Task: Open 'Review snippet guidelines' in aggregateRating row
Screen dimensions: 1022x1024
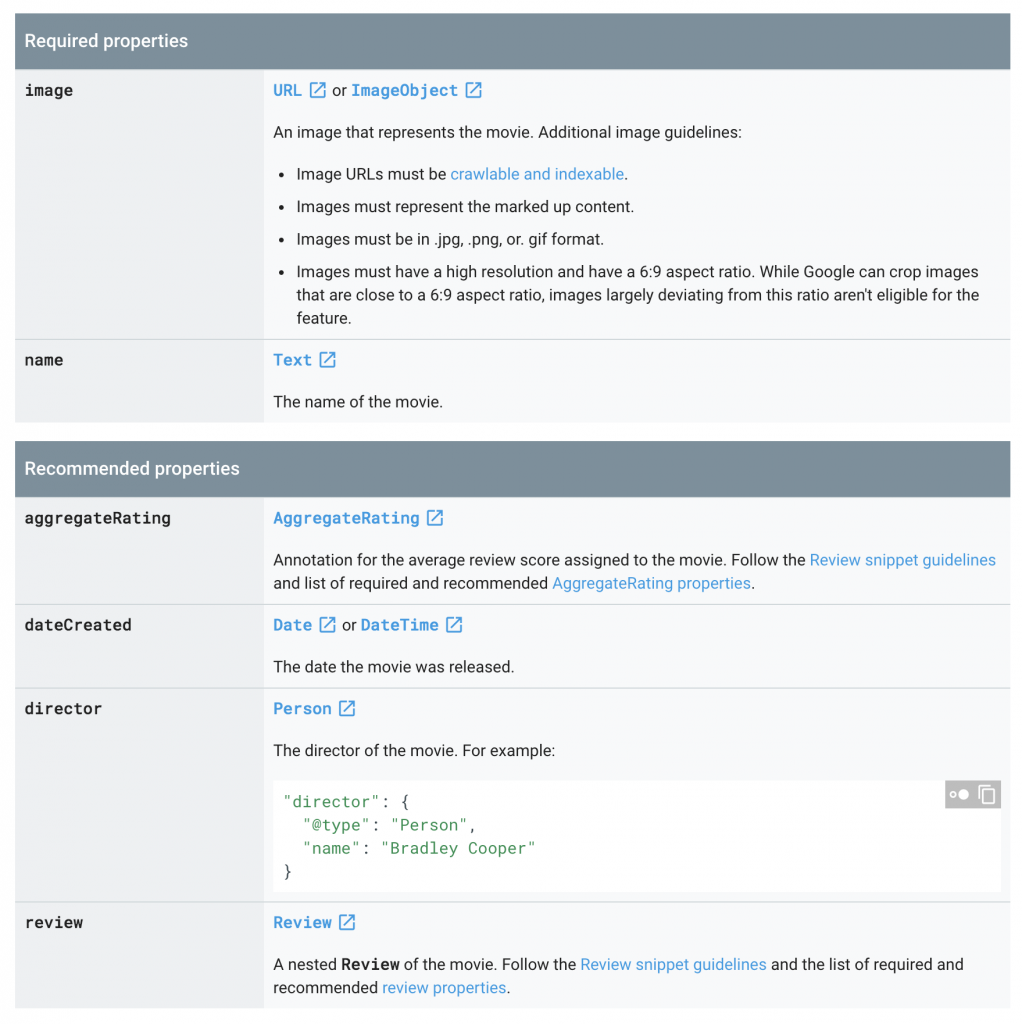Action: click(x=902, y=560)
